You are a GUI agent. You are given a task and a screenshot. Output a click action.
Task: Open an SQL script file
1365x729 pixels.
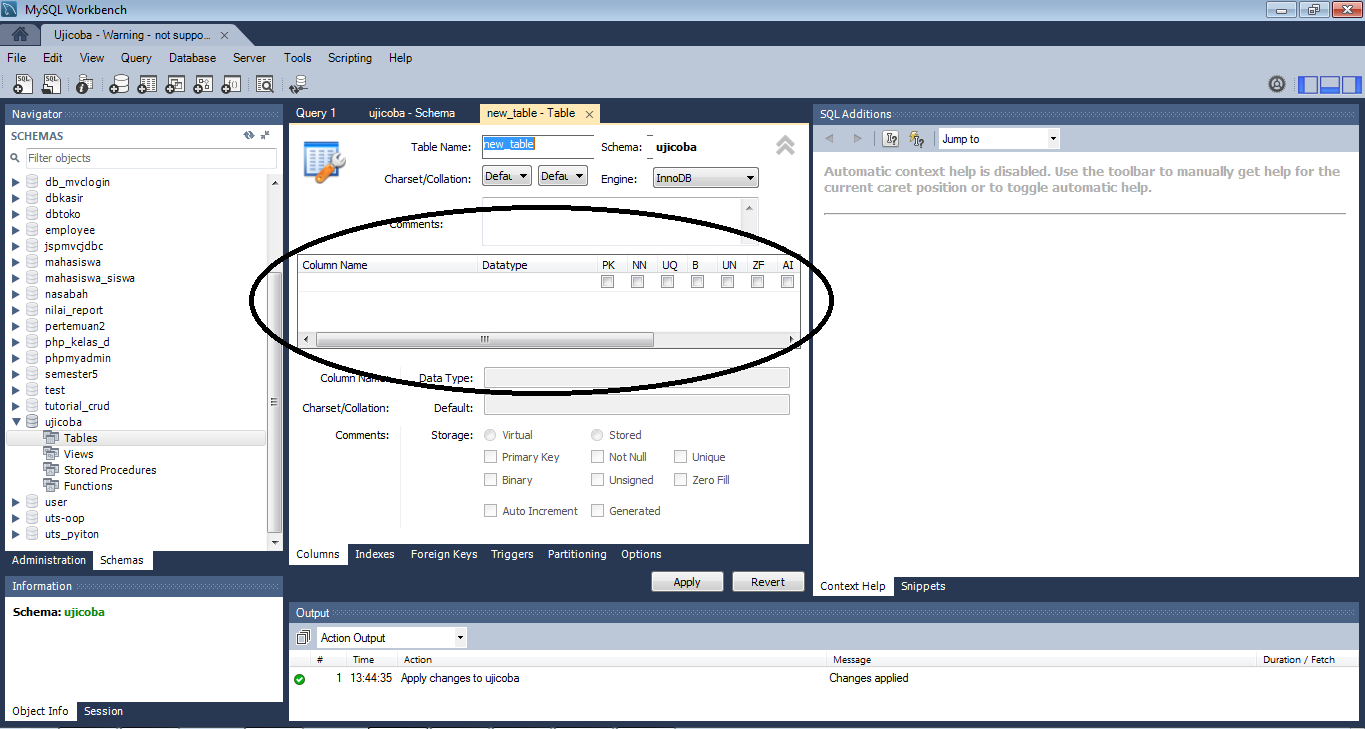[x=52, y=84]
